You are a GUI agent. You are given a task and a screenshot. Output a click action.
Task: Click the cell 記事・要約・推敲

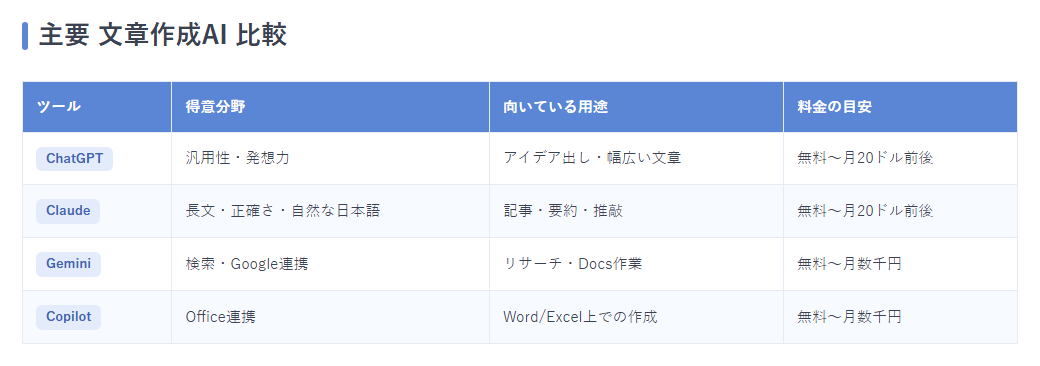(x=636, y=211)
